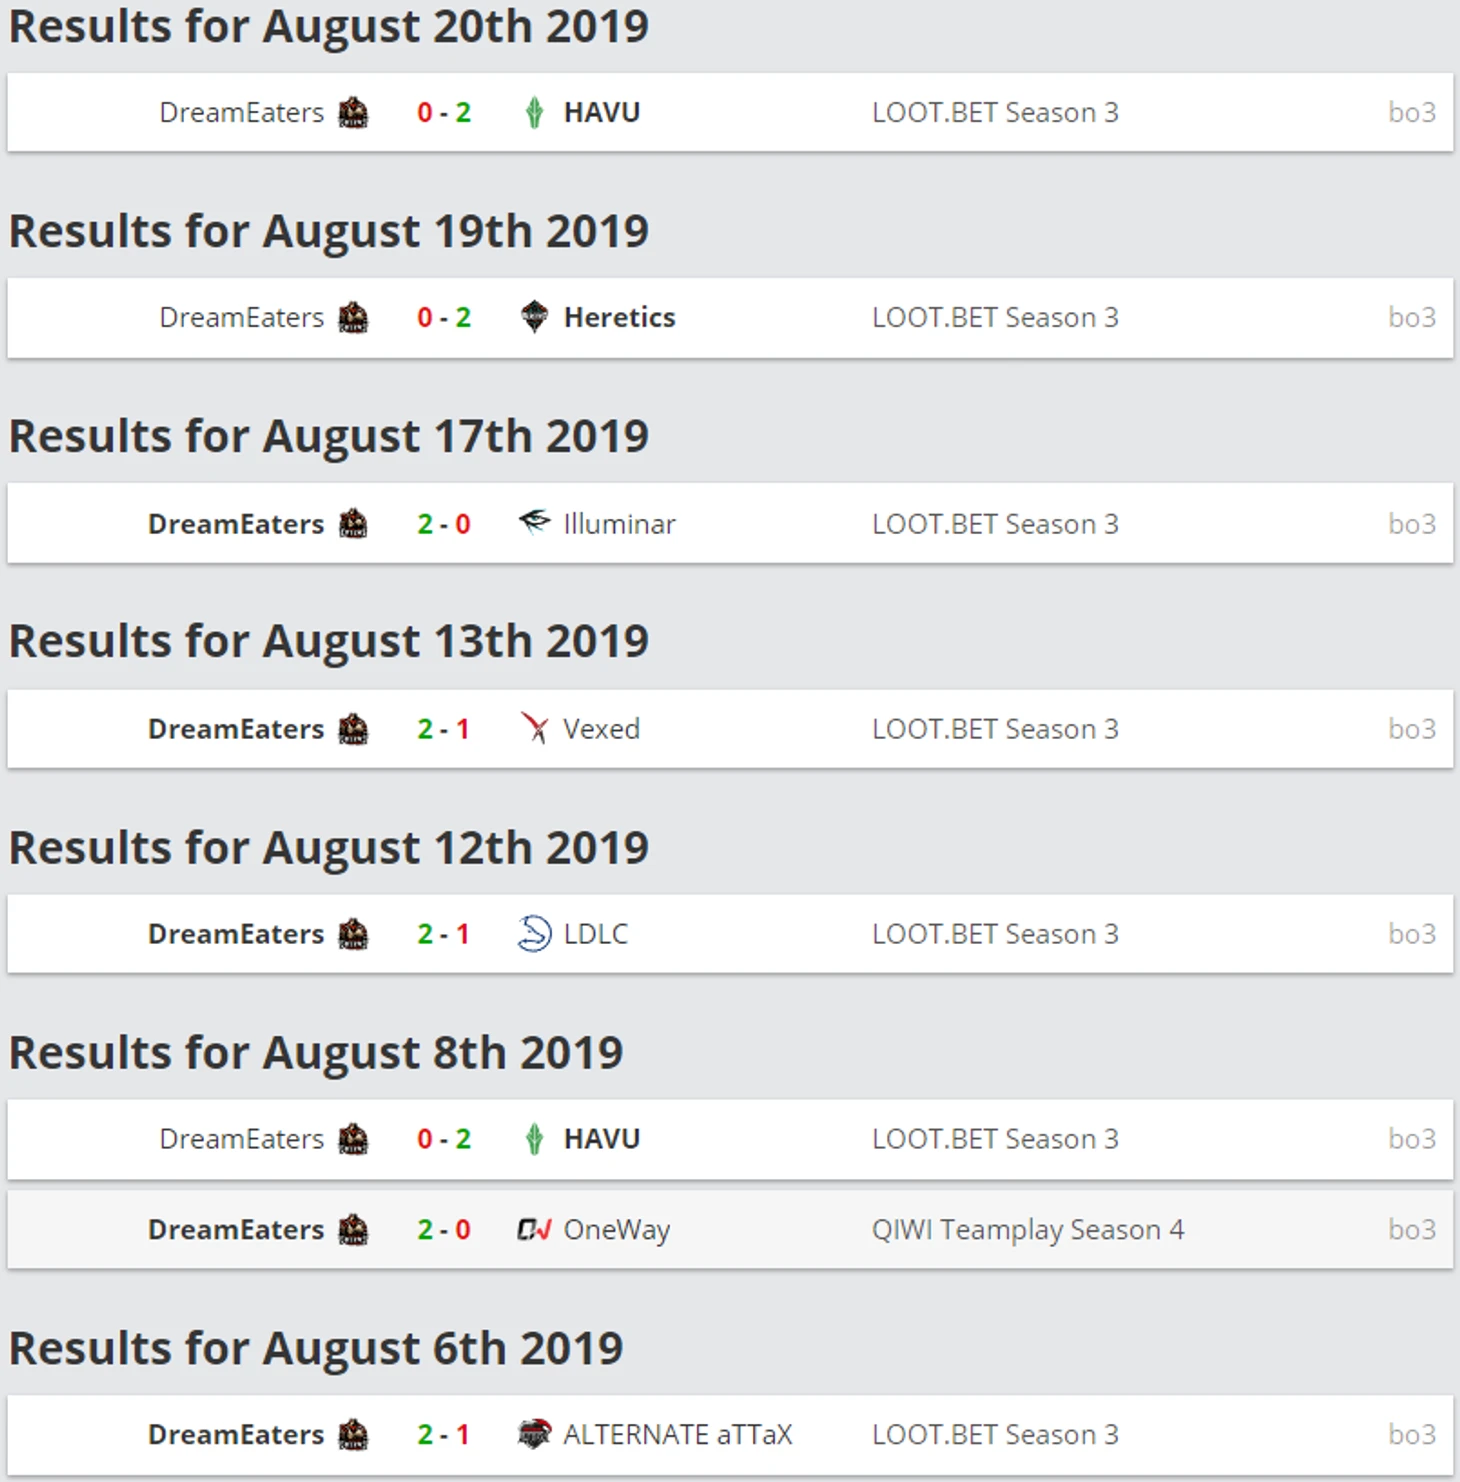Click the HAVU logo in August 20th match
Viewport: 1460px width, 1482px height.
point(534,112)
